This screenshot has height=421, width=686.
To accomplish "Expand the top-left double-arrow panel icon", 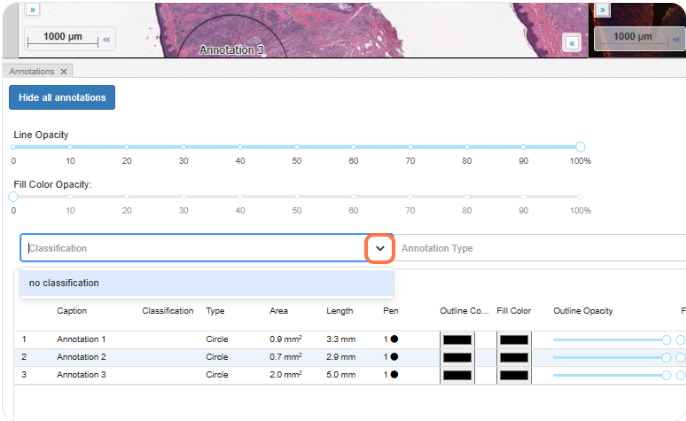I will click(33, 9).
